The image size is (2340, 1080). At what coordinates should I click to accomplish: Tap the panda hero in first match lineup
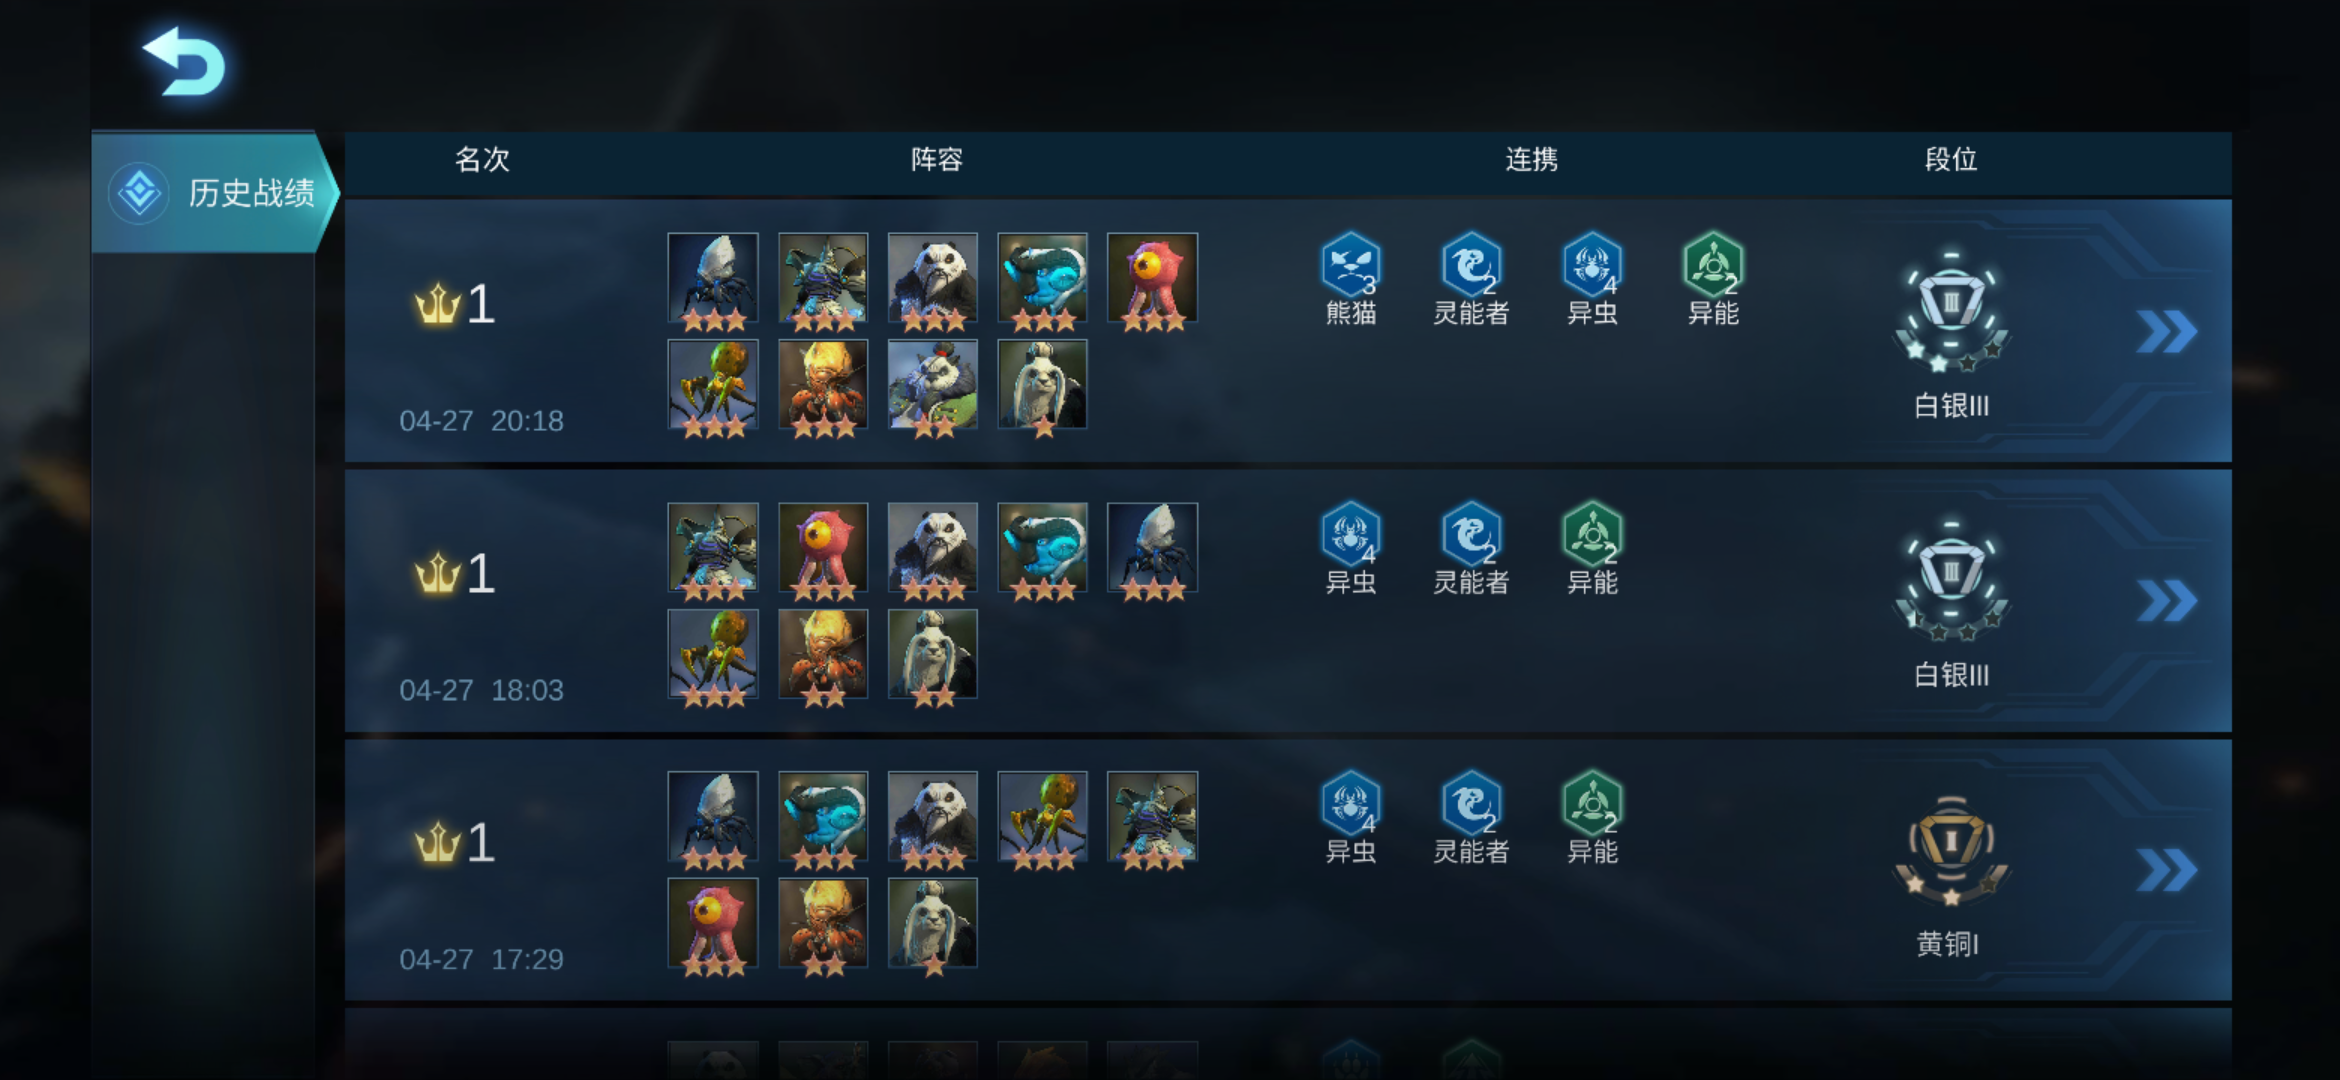pos(932,279)
